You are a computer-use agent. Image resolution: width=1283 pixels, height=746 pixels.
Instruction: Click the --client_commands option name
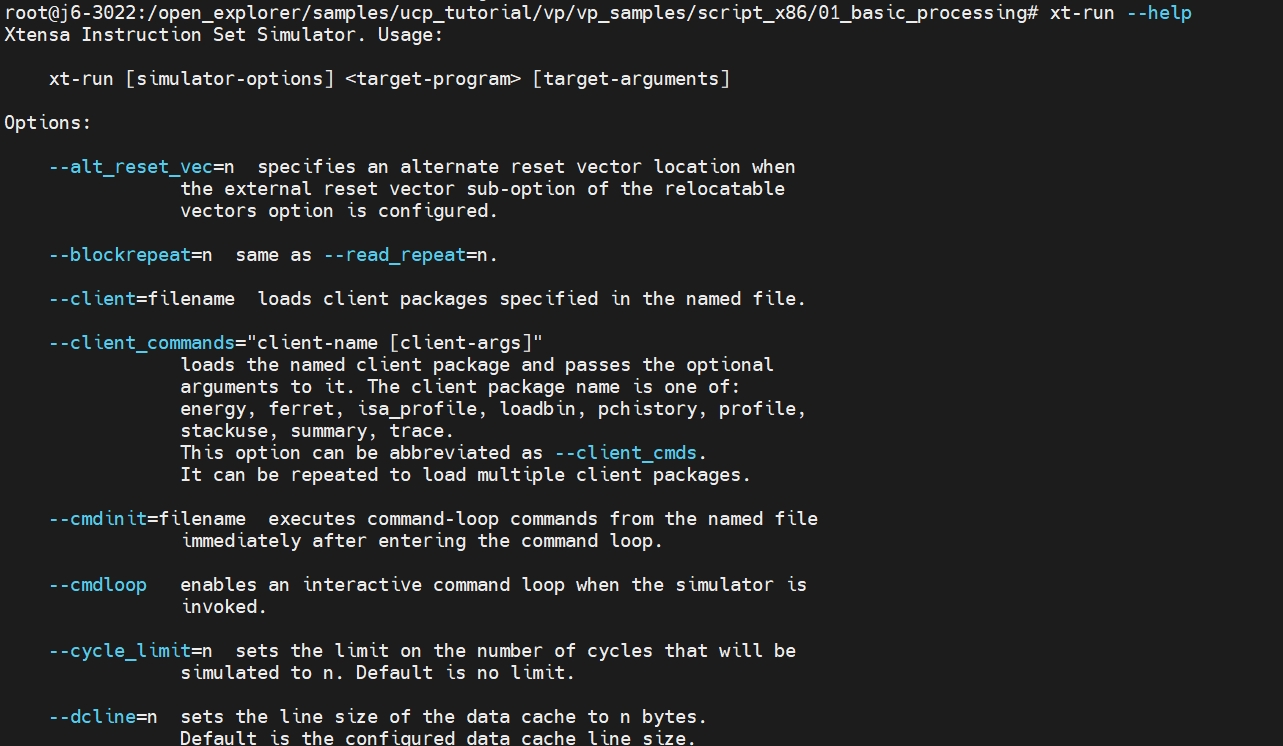[141, 343]
